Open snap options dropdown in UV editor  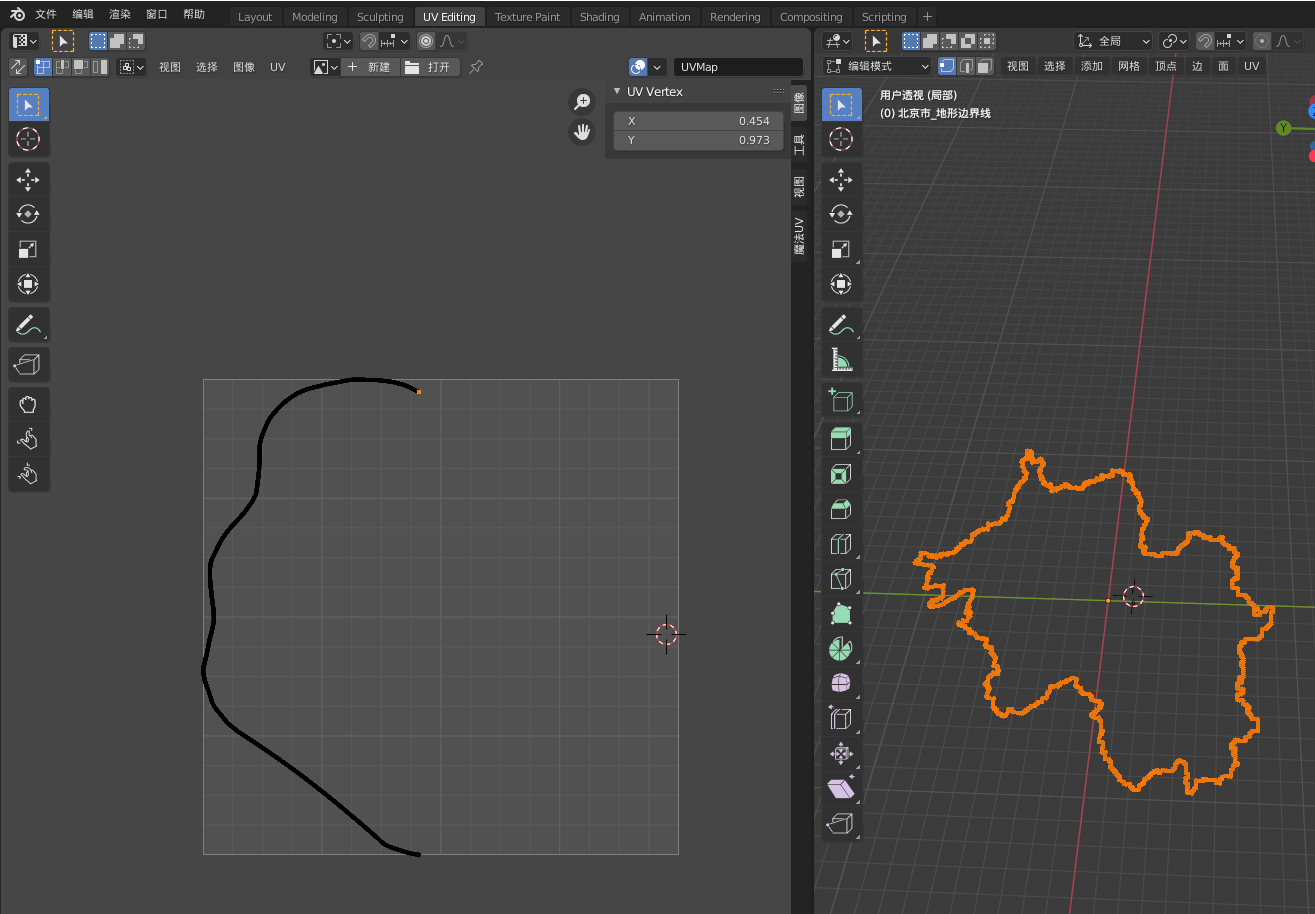tap(394, 41)
